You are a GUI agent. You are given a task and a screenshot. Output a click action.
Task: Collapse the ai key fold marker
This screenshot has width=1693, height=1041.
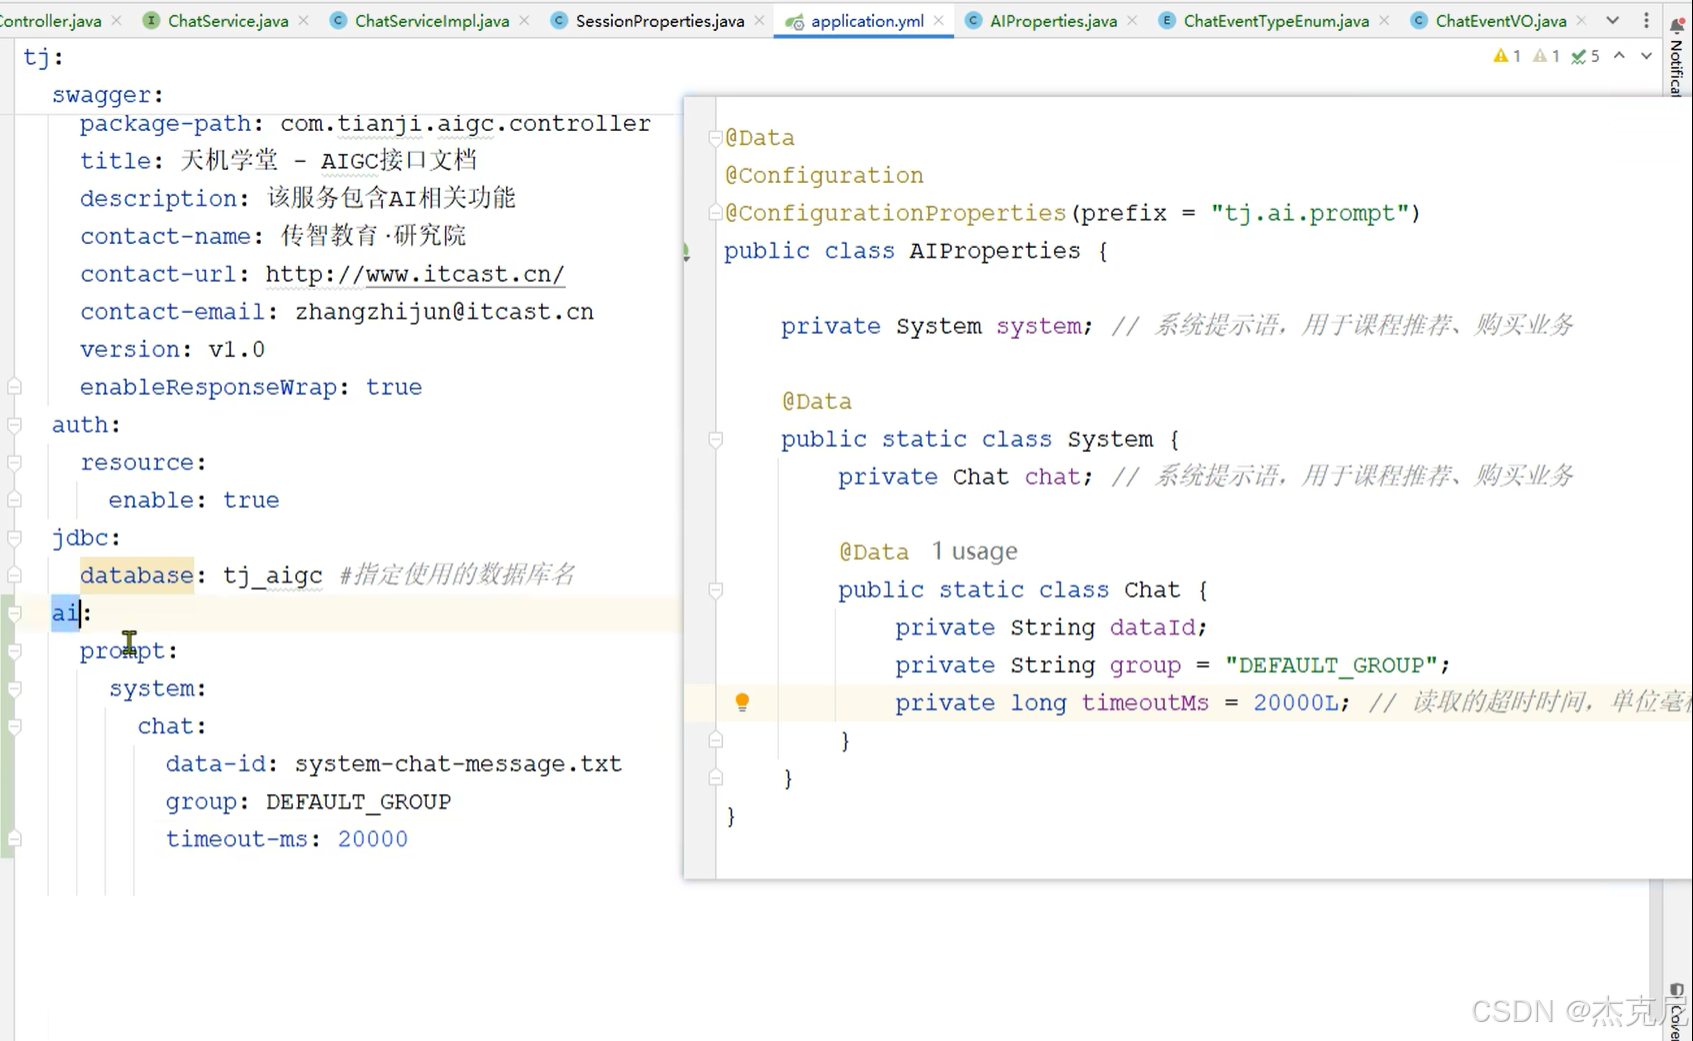pyautogui.click(x=14, y=613)
